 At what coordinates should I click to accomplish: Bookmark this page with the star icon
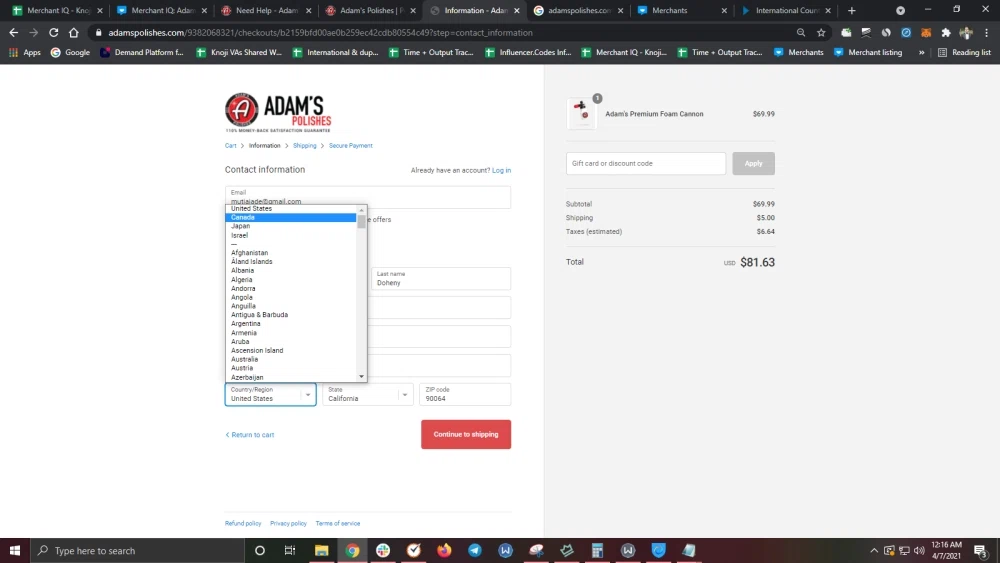[x=821, y=32]
